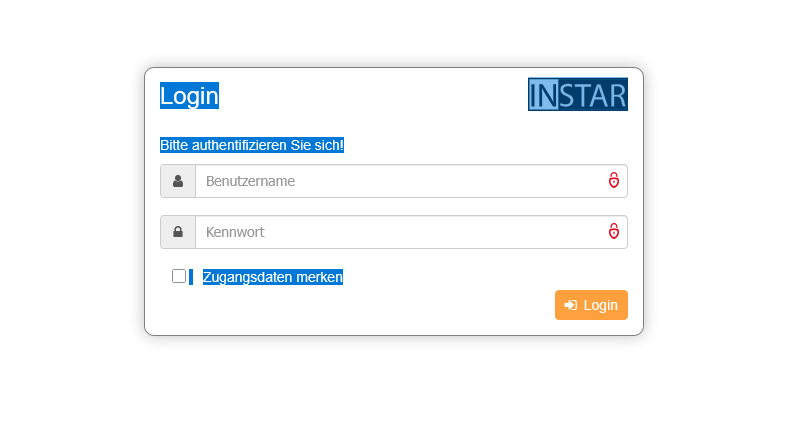Enable the Zugangsdaten merken checkbox
The image size is (798, 424).
[179, 276]
